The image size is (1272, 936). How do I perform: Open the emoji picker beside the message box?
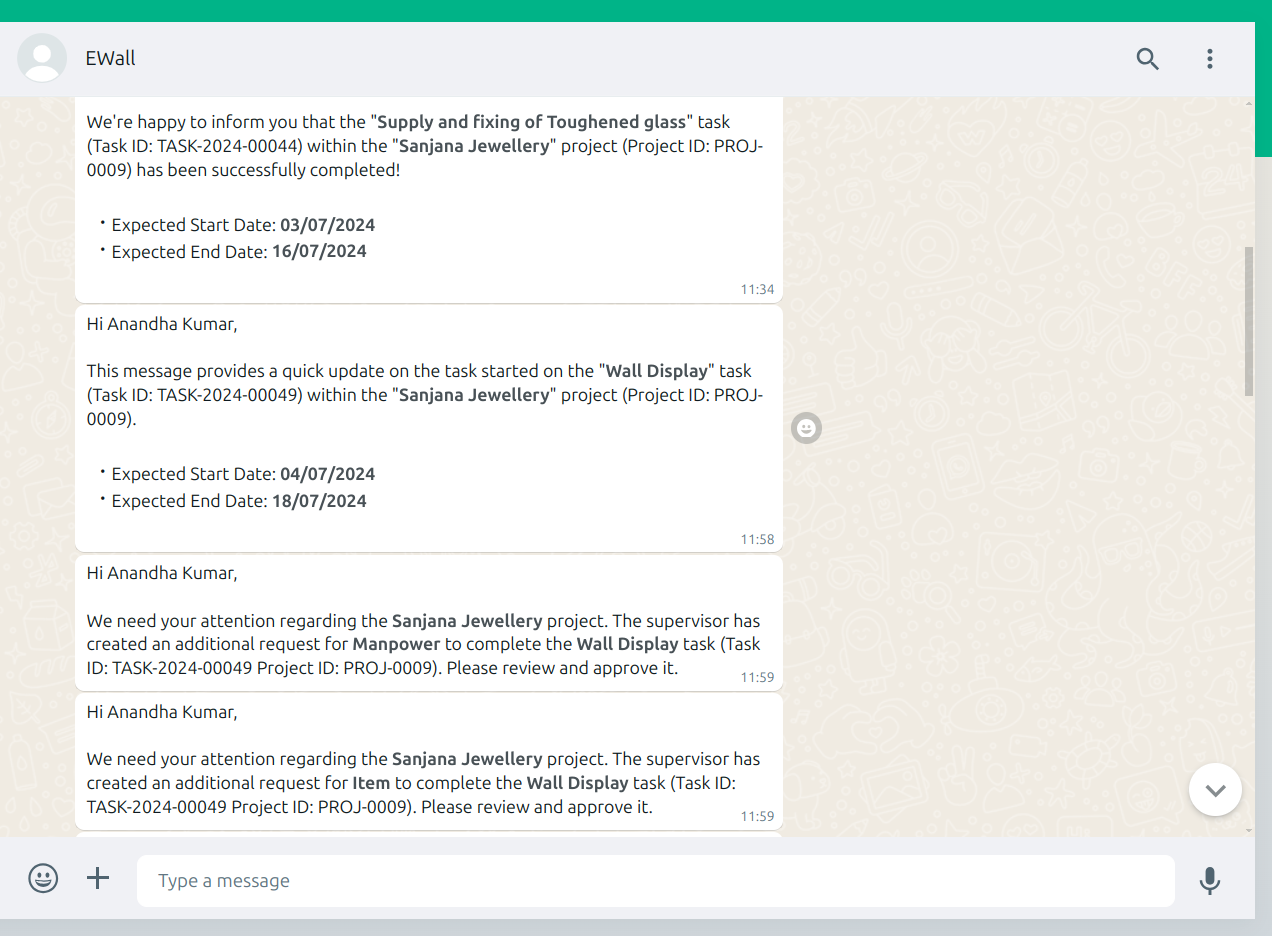(43, 879)
